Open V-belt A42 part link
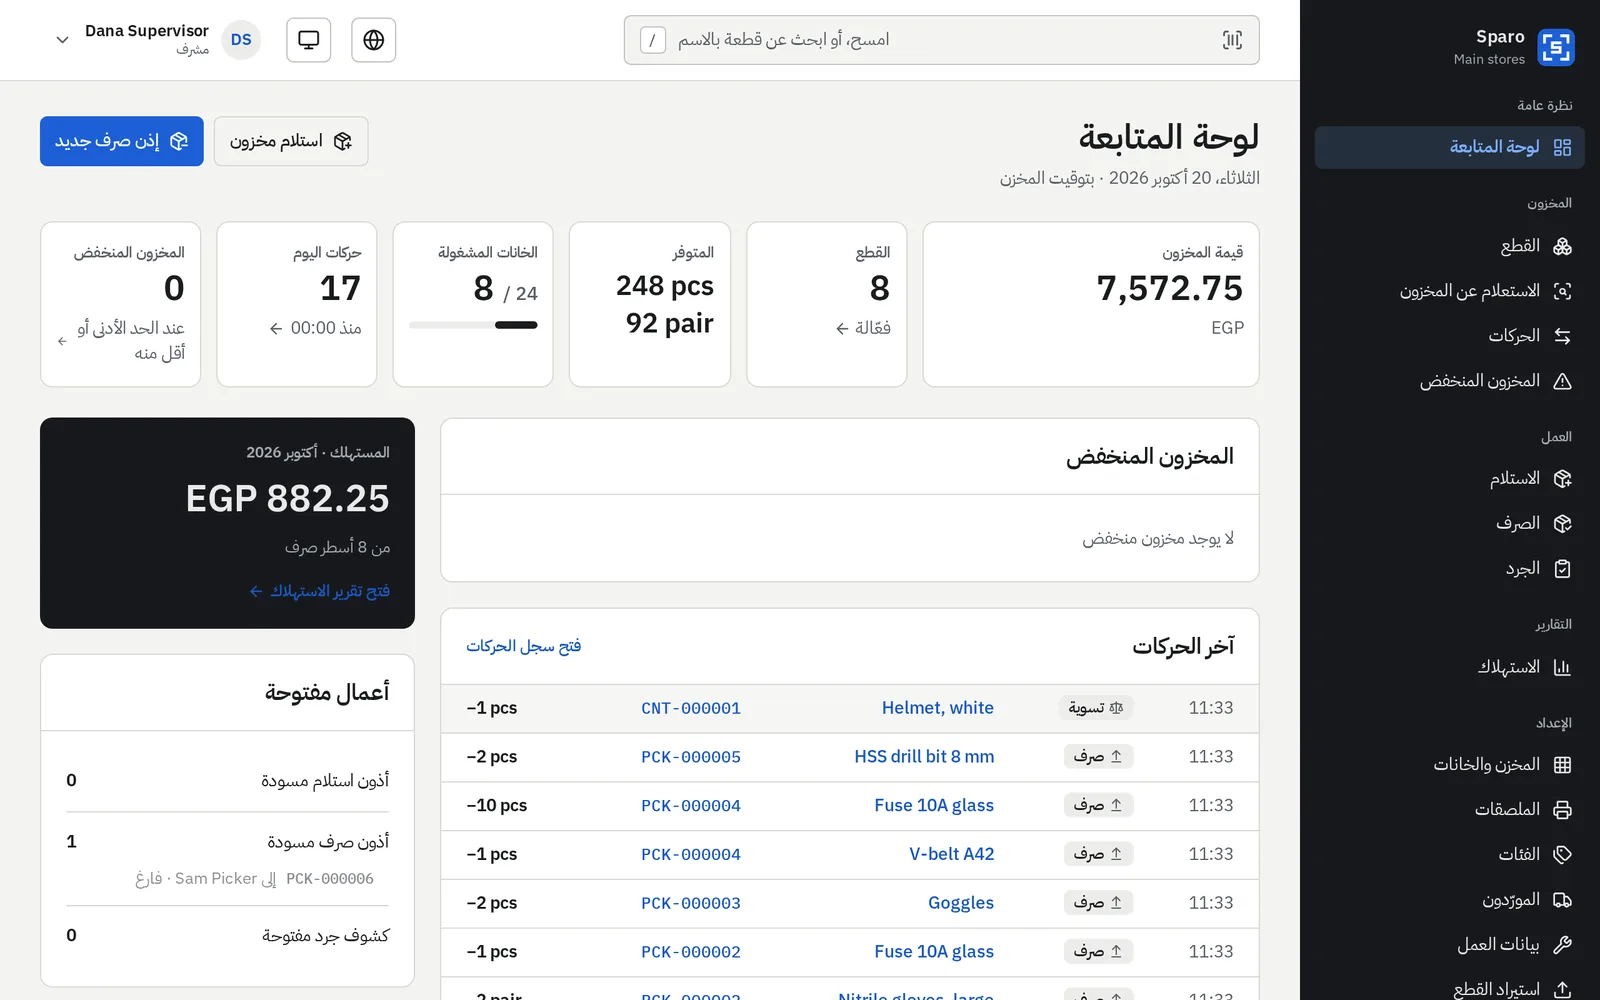The image size is (1600, 1000). click(x=951, y=854)
